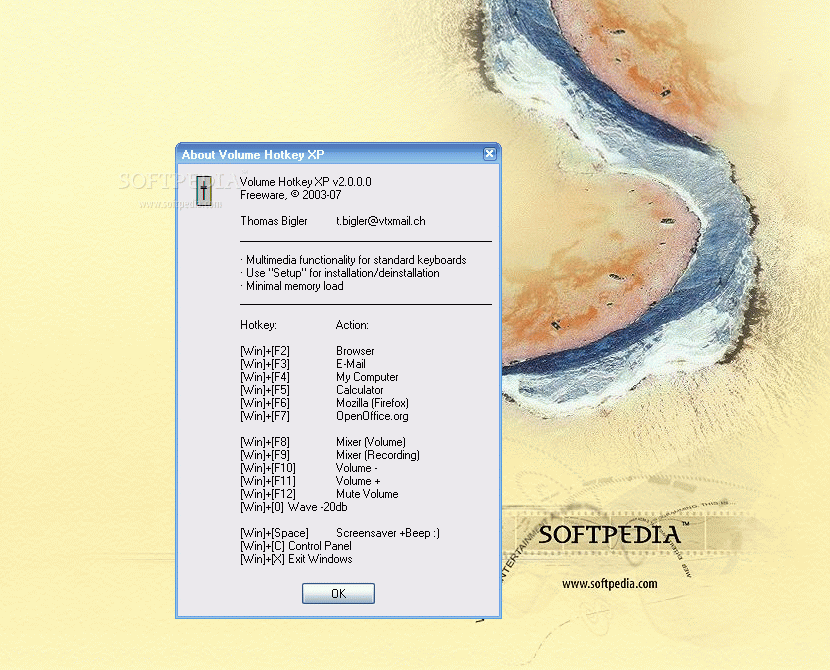Screen dimensions: 830x670
Task: Click the 'Mute Volume' action text
Action: pyautogui.click(x=367, y=494)
